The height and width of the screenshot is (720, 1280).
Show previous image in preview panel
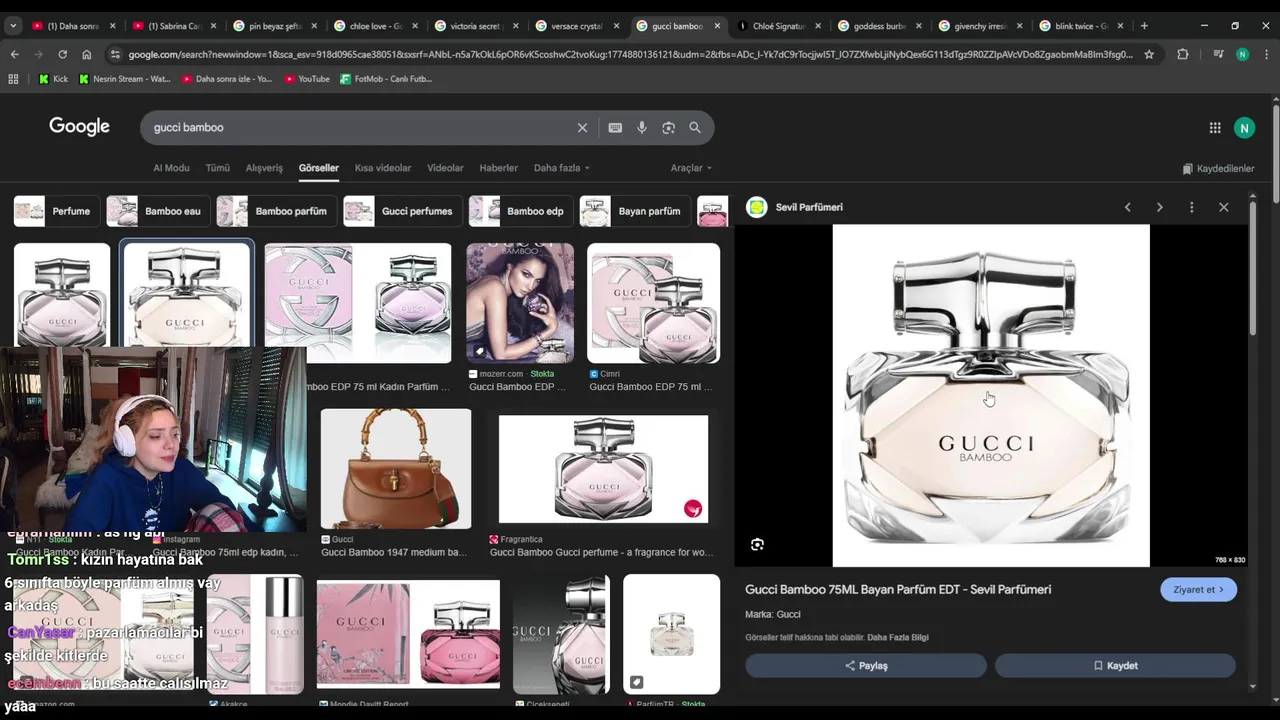click(x=1127, y=207)
